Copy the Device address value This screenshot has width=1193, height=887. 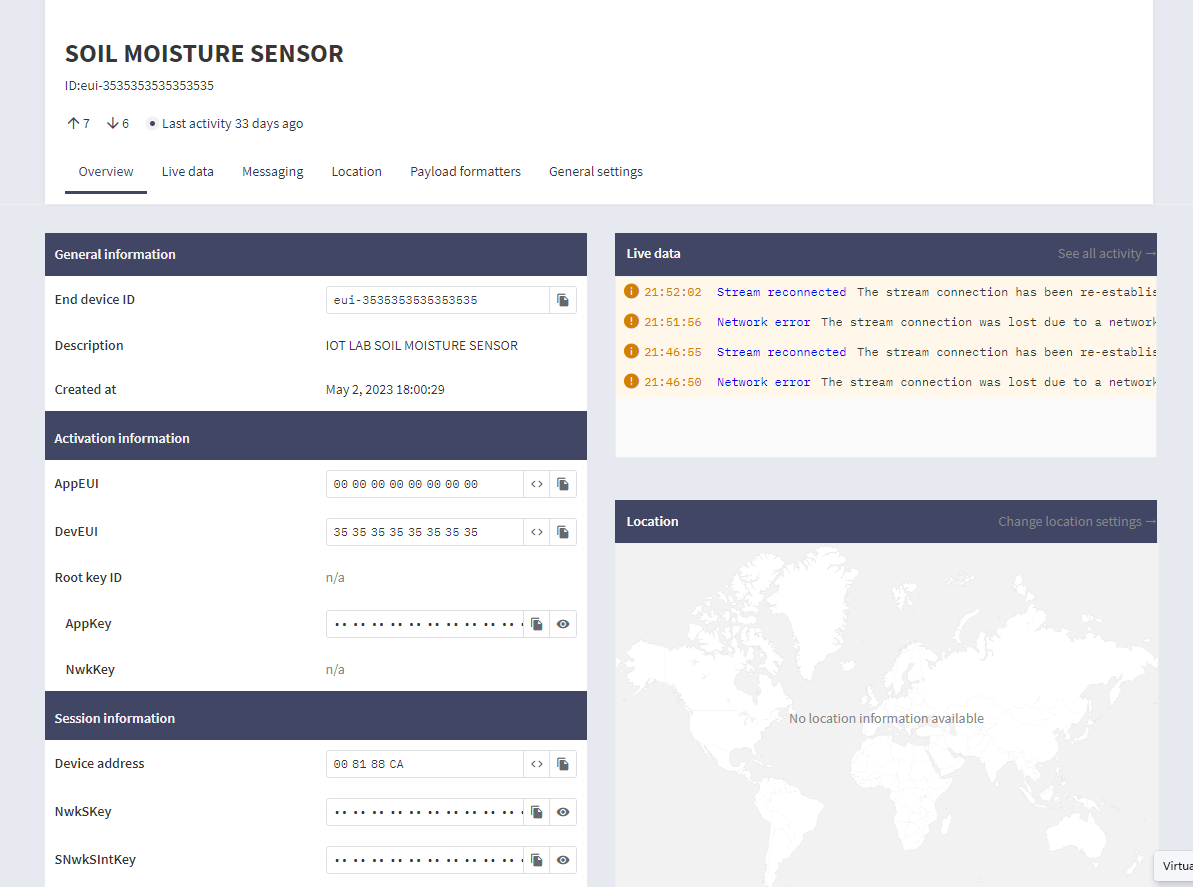(x=563, y=763)
